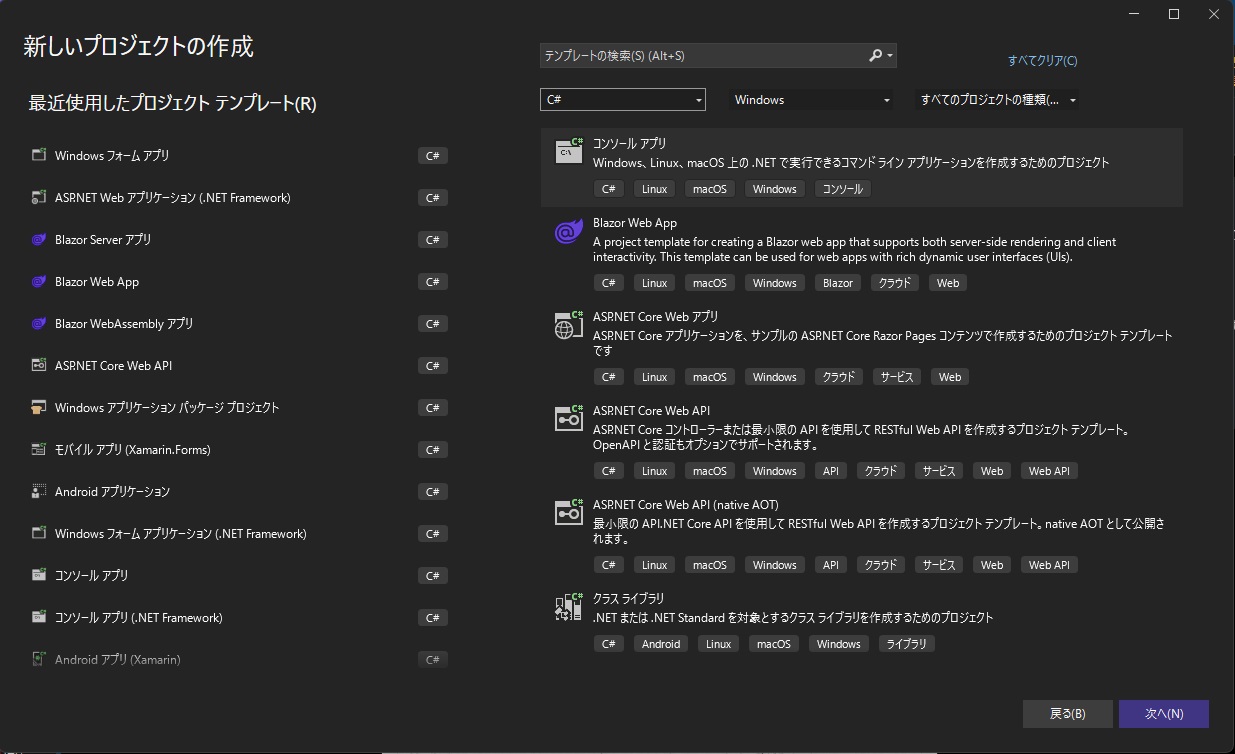Close the new project dialog
1235x754 pixels.
point(1214,14)
